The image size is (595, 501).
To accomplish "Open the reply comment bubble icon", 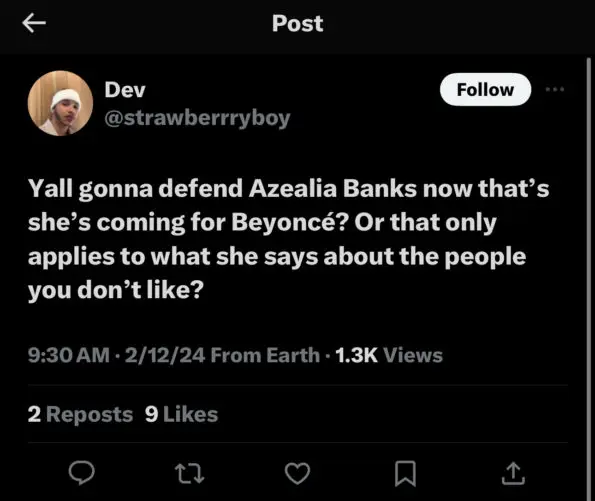I will 82,473.
